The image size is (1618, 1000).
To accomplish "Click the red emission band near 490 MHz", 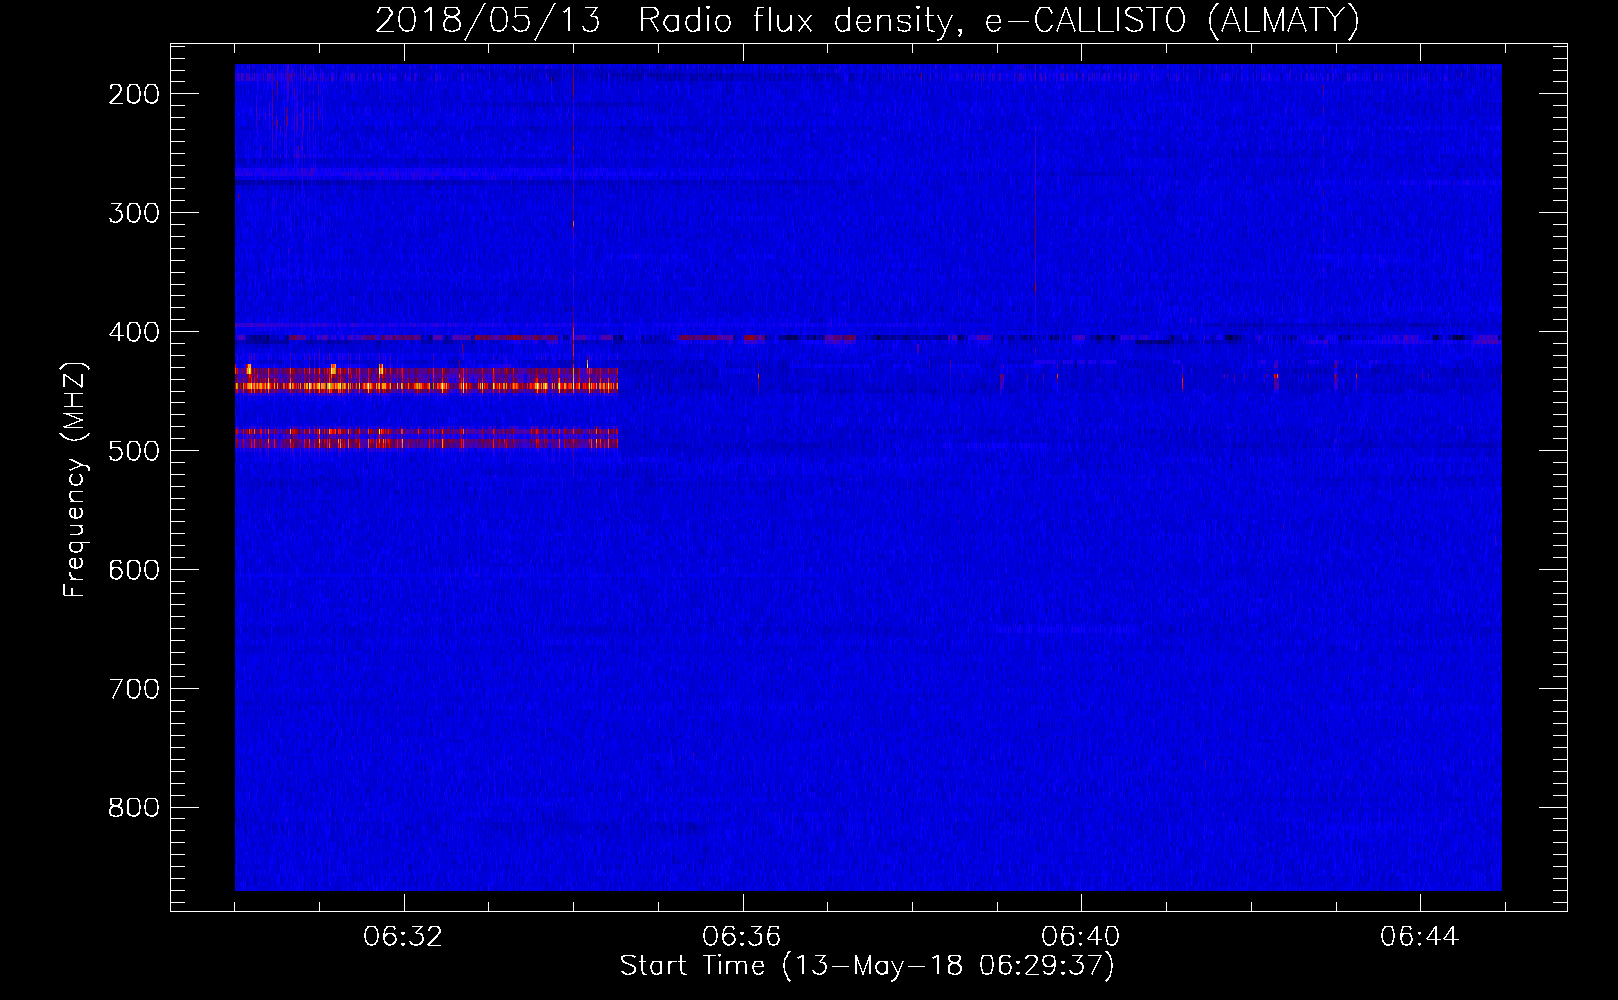I will tap(426, 438).
